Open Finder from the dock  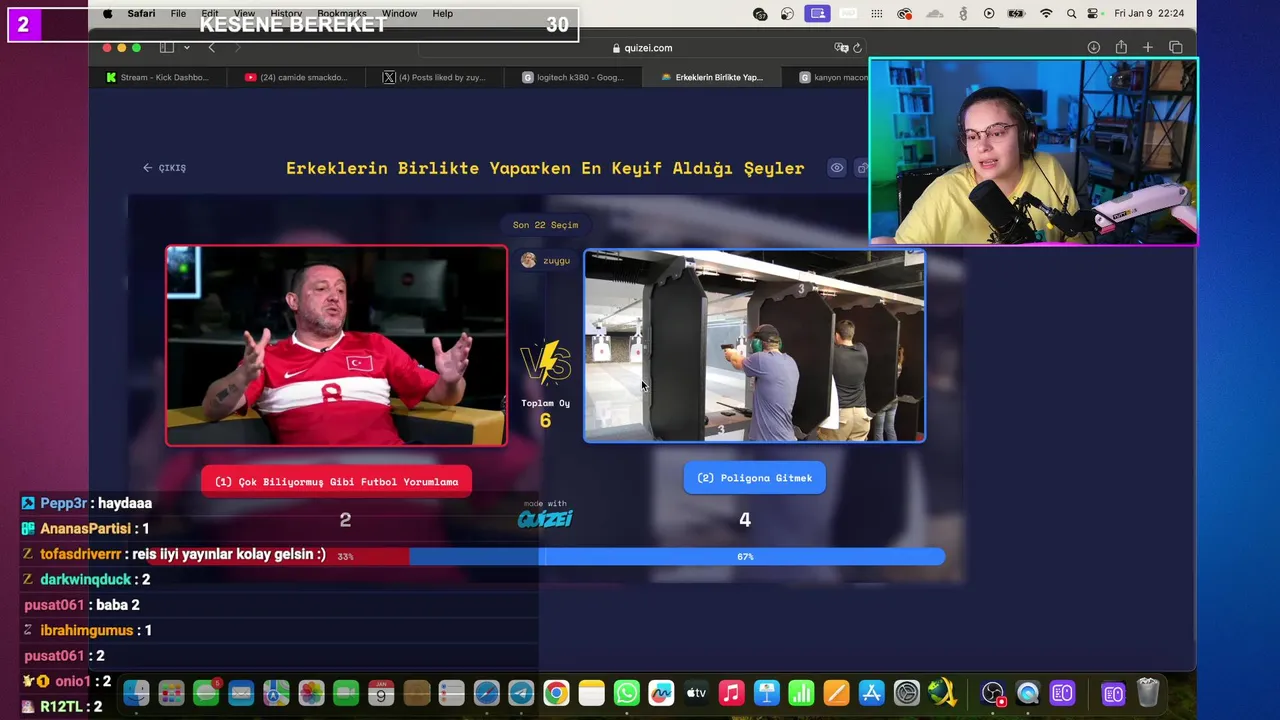coord(136,693)
